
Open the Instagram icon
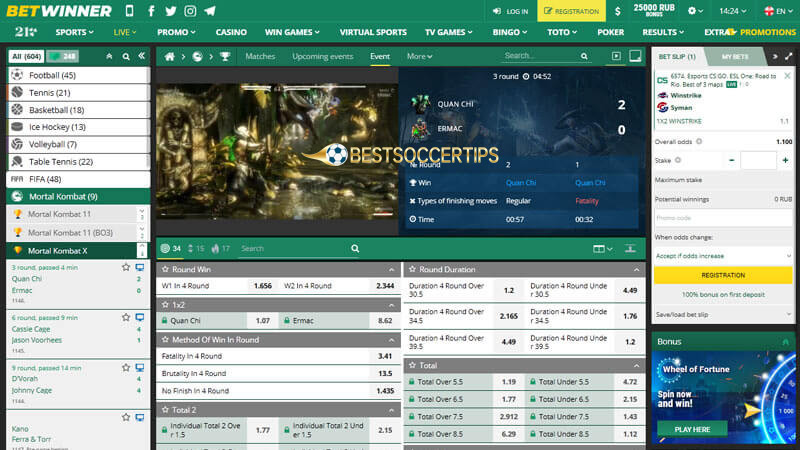(190, 11)
